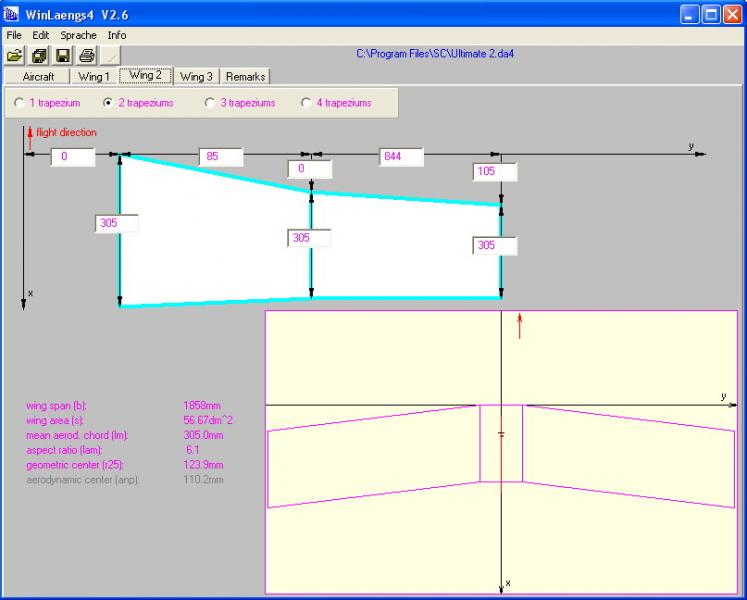Pick the 4 trapeziums radio button
Screen dimensions: 747x600
click(306, 103)
